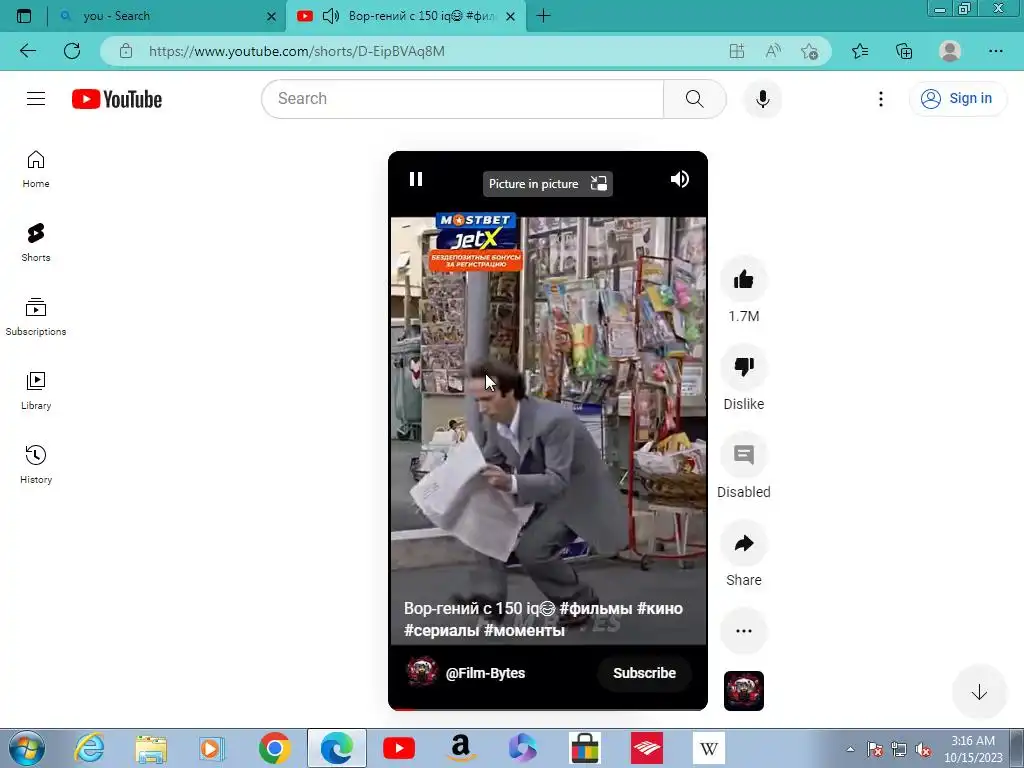Screen dimensions: 1024x768
Task: Like the short with the thumbs up
Action: pyautogui.click(x=744, y=280)
